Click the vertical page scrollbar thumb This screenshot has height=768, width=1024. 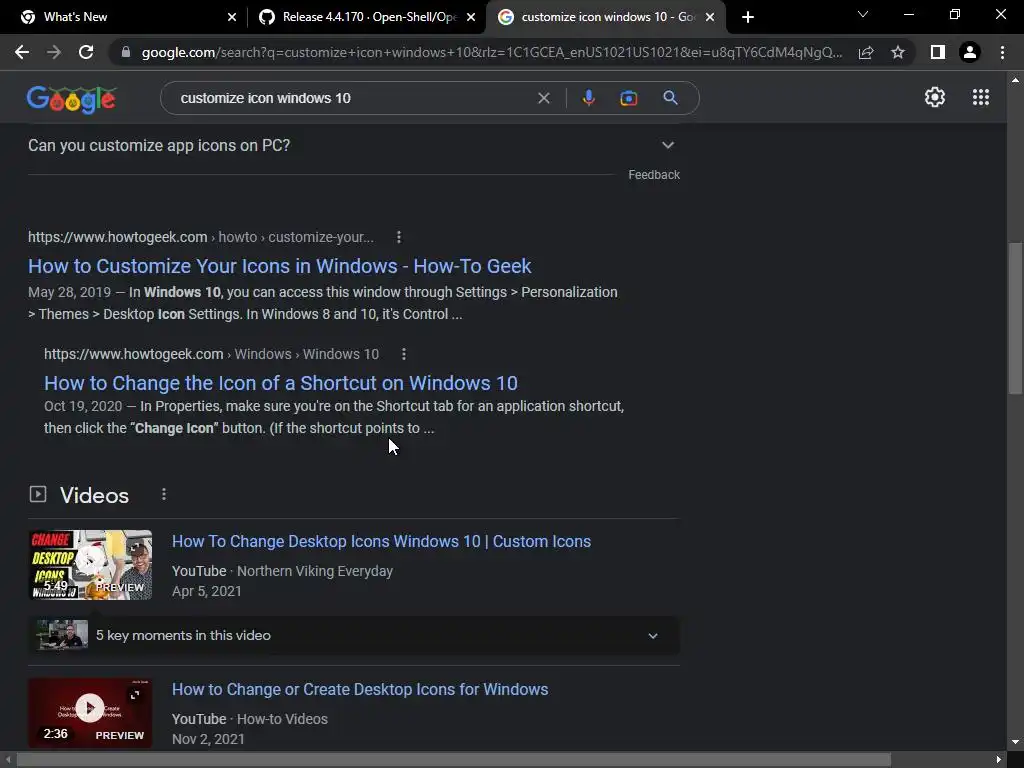click(1015, 318)
